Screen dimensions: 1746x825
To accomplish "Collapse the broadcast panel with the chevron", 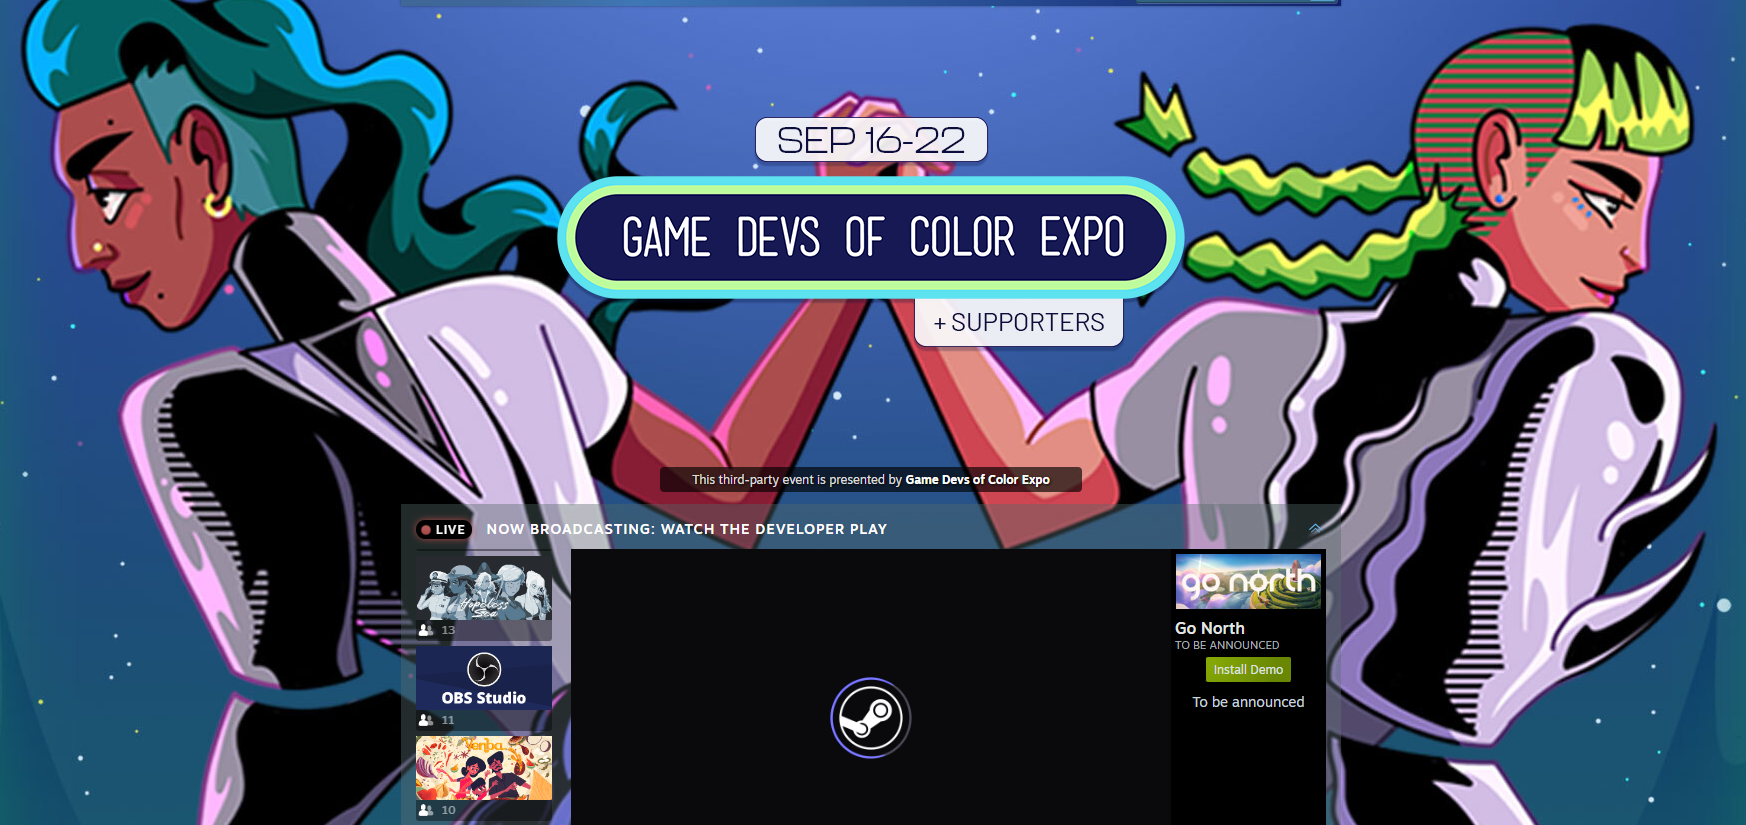I will click(1315, 528).
